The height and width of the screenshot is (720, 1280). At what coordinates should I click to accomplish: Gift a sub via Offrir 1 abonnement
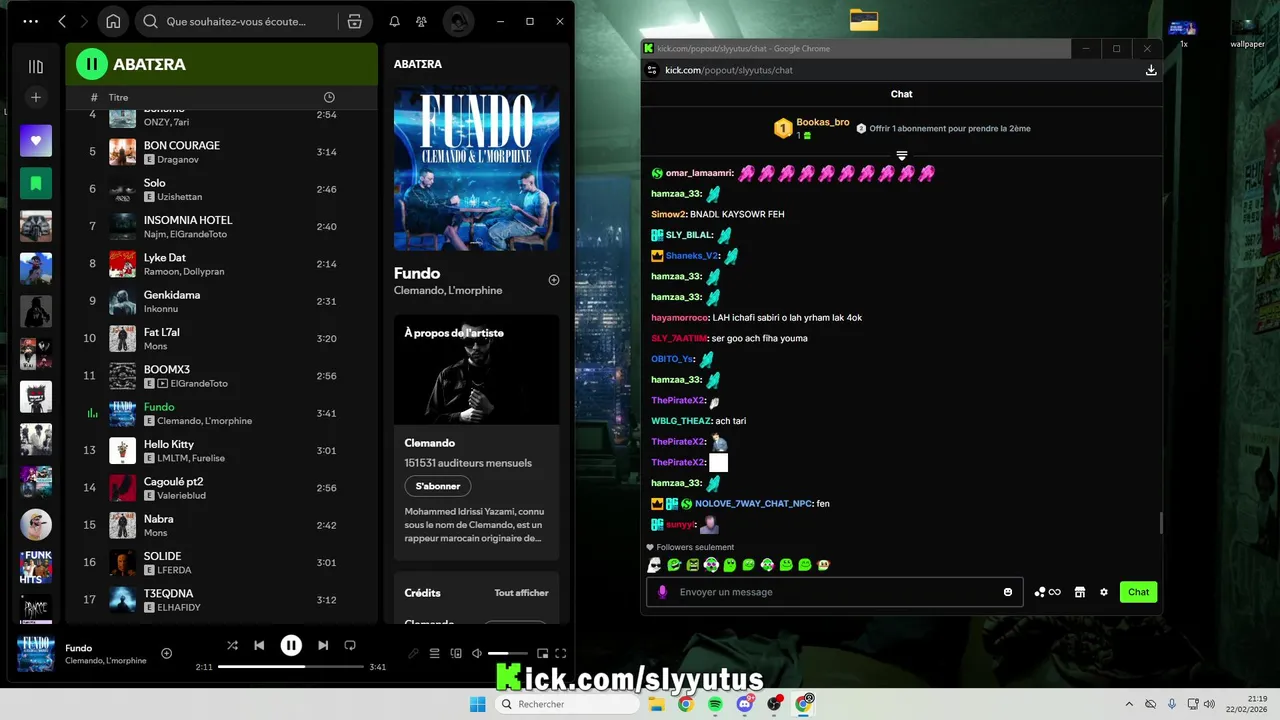pos(943,129)
